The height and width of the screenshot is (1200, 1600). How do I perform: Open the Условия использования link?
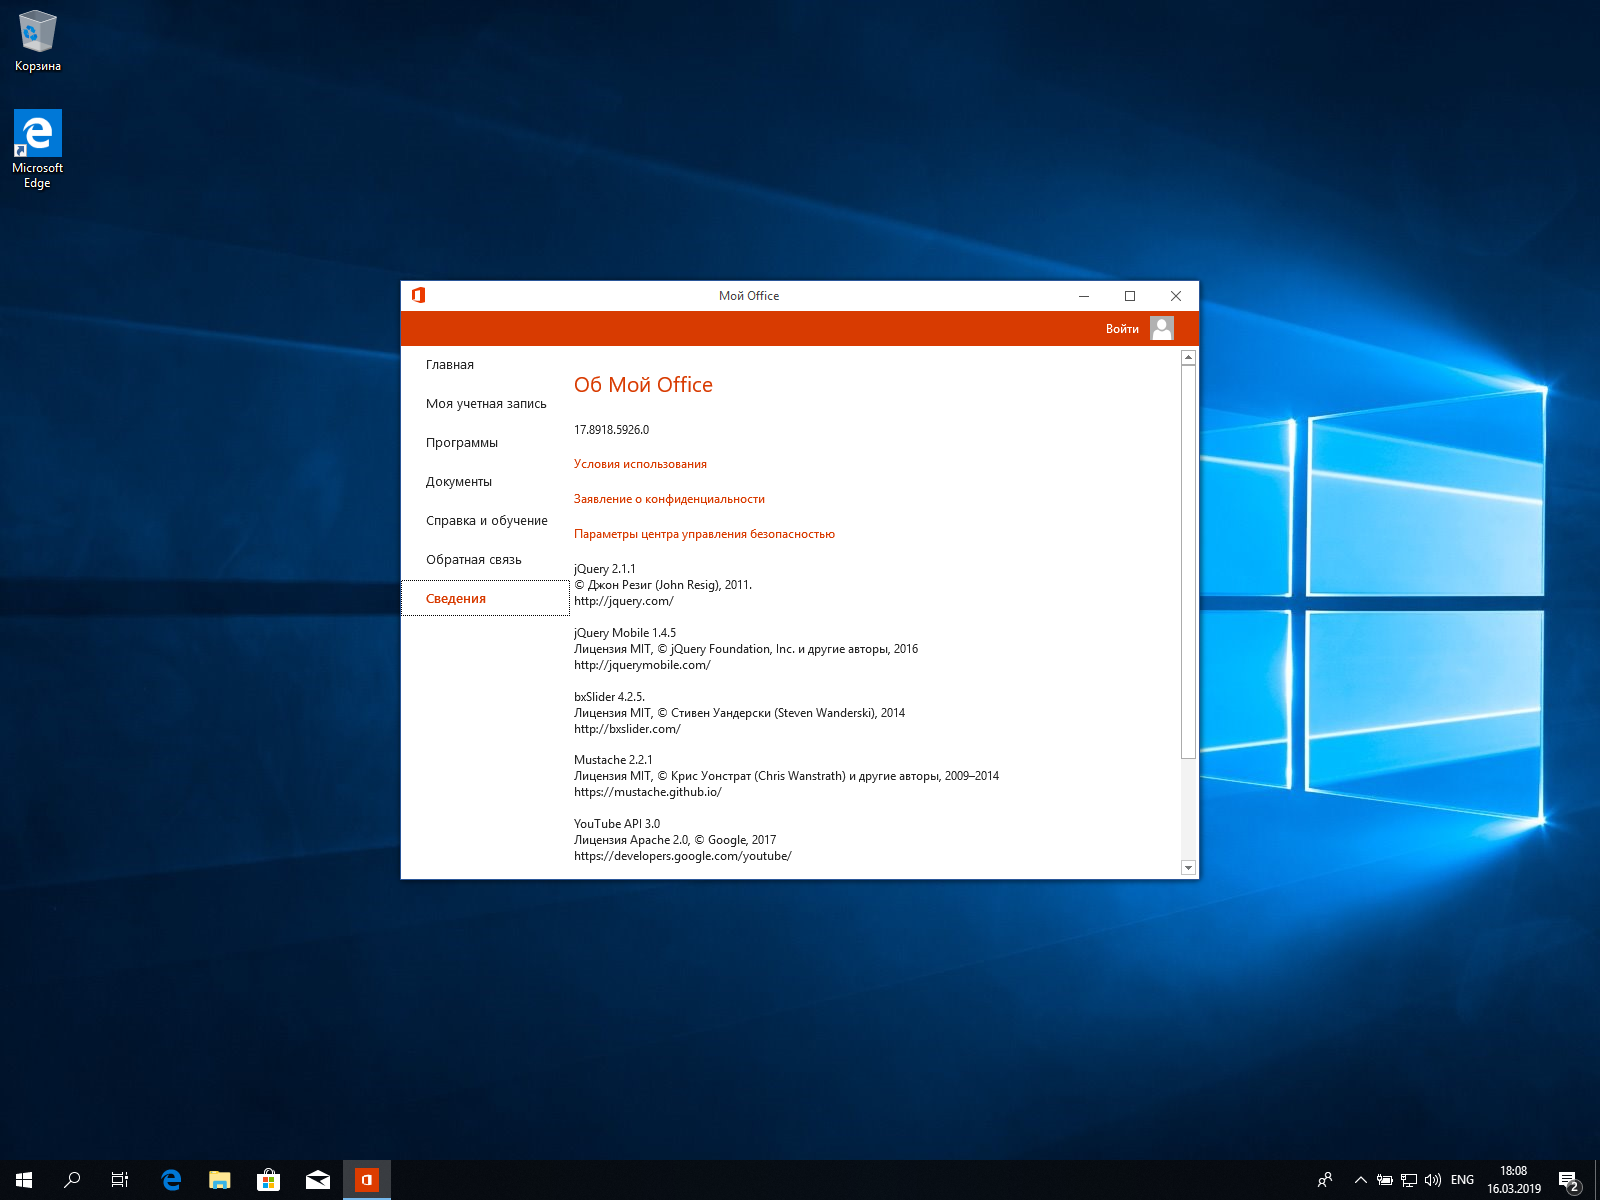pyautogui.click(x=639, y=463)
